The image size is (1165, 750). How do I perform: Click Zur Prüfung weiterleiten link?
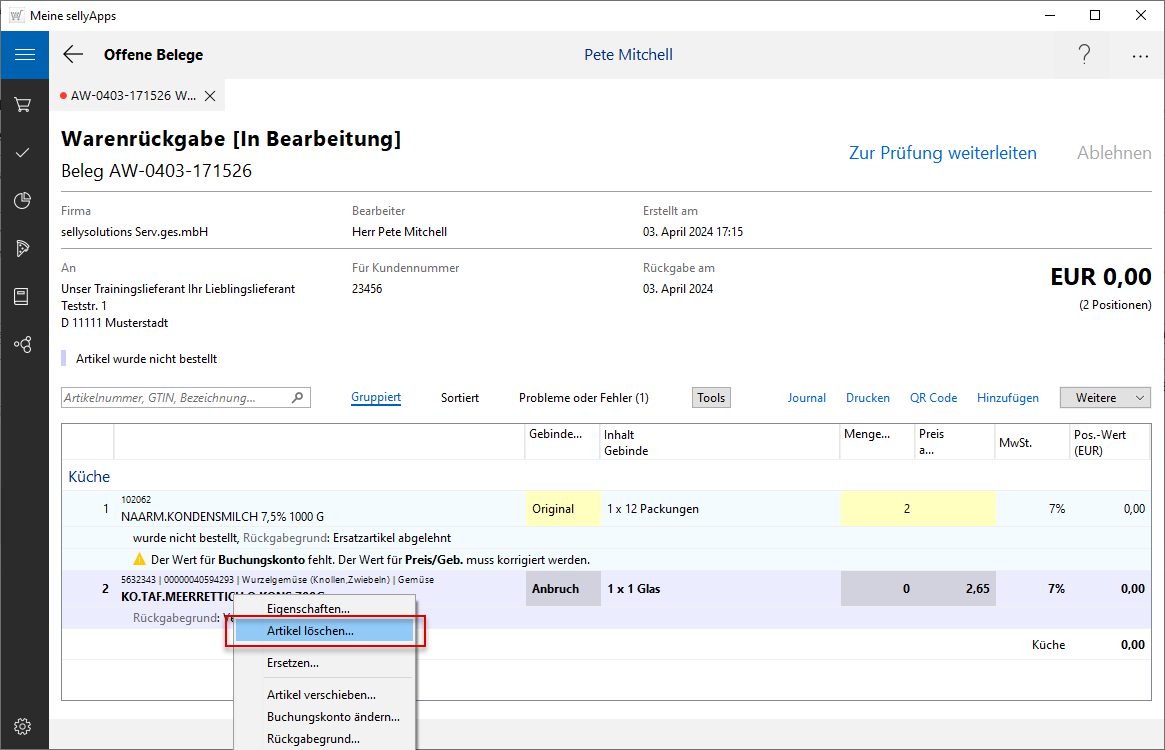tap(942, 153)
